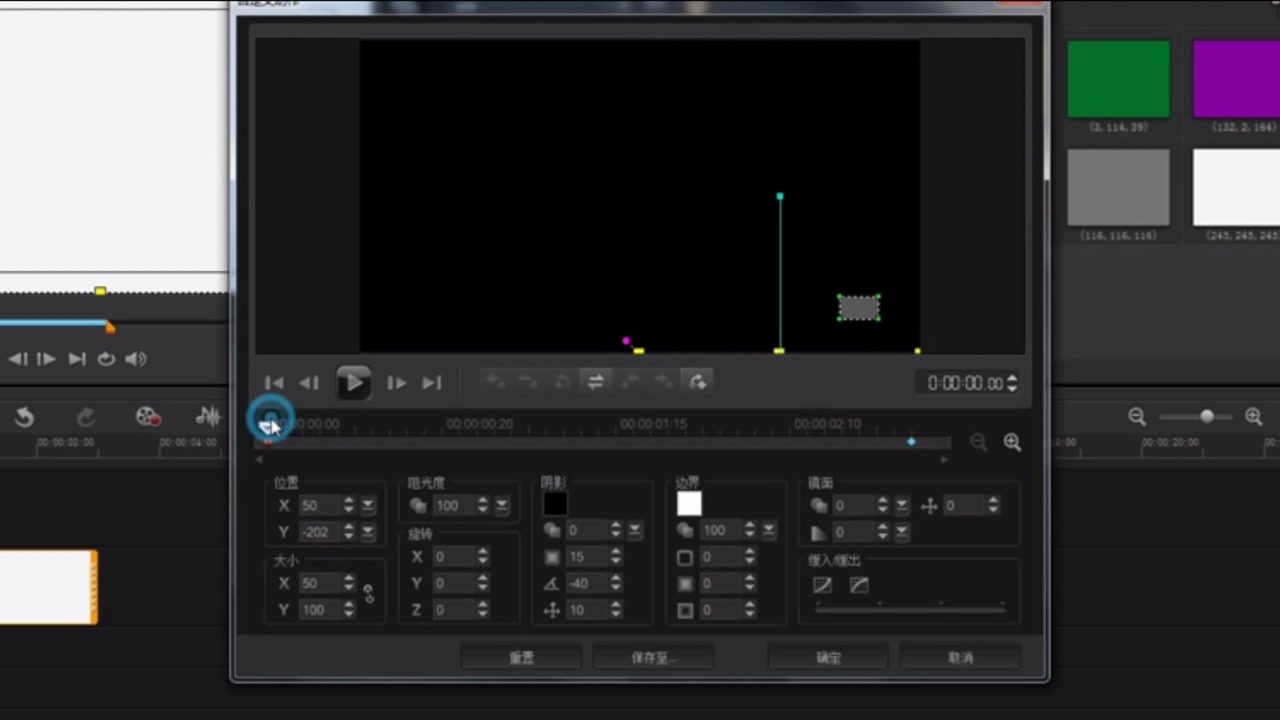Click the mirror opacity field
Screen dimensions: 1280x720
853,506
